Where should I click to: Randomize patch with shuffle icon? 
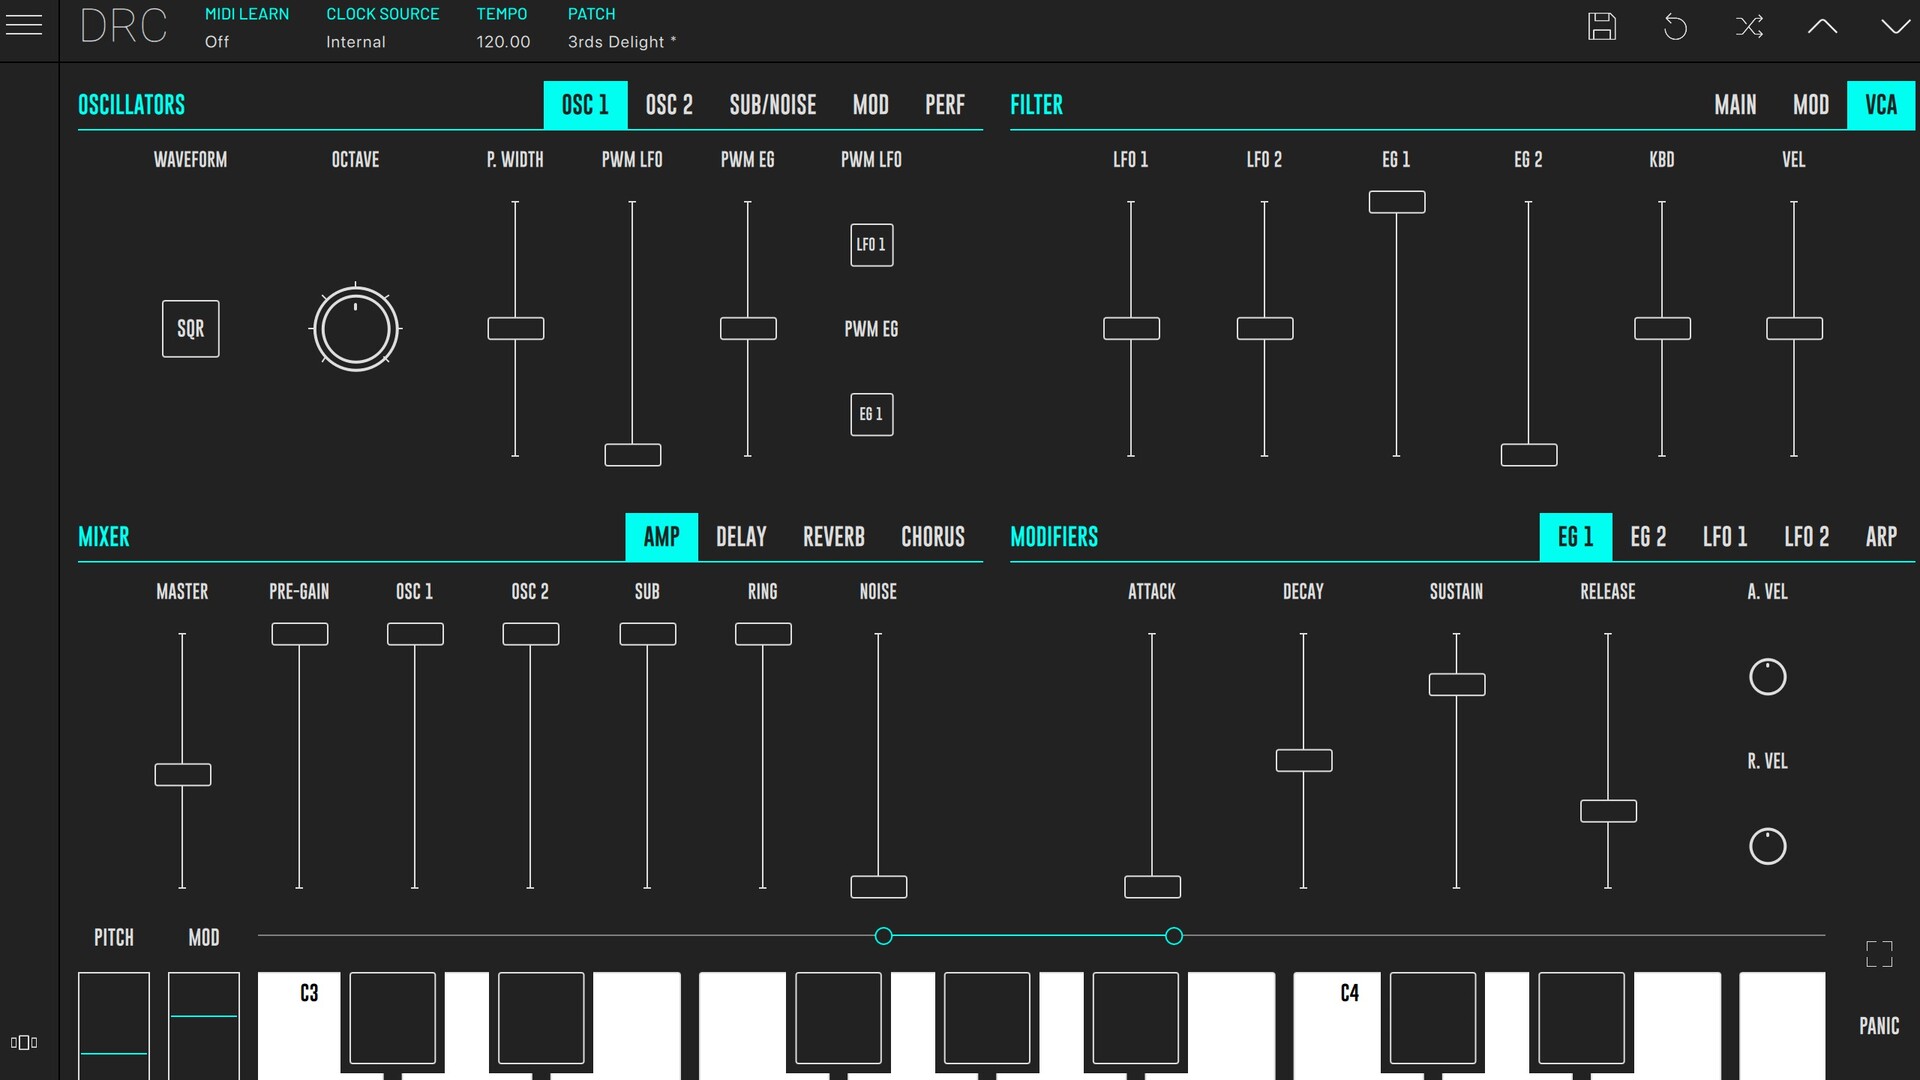pyautogui.click(x=1749, y=27)
